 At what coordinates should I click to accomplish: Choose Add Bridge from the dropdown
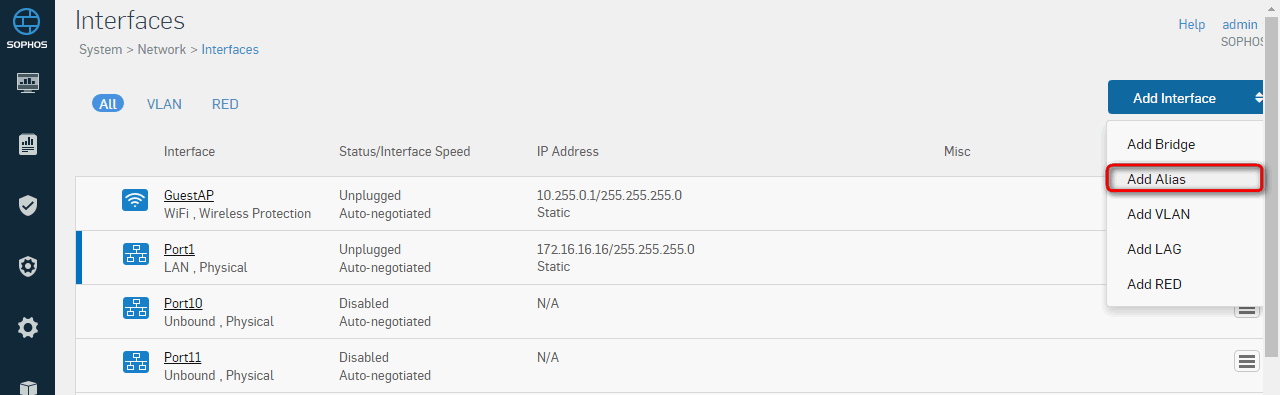coord(1161,144)
